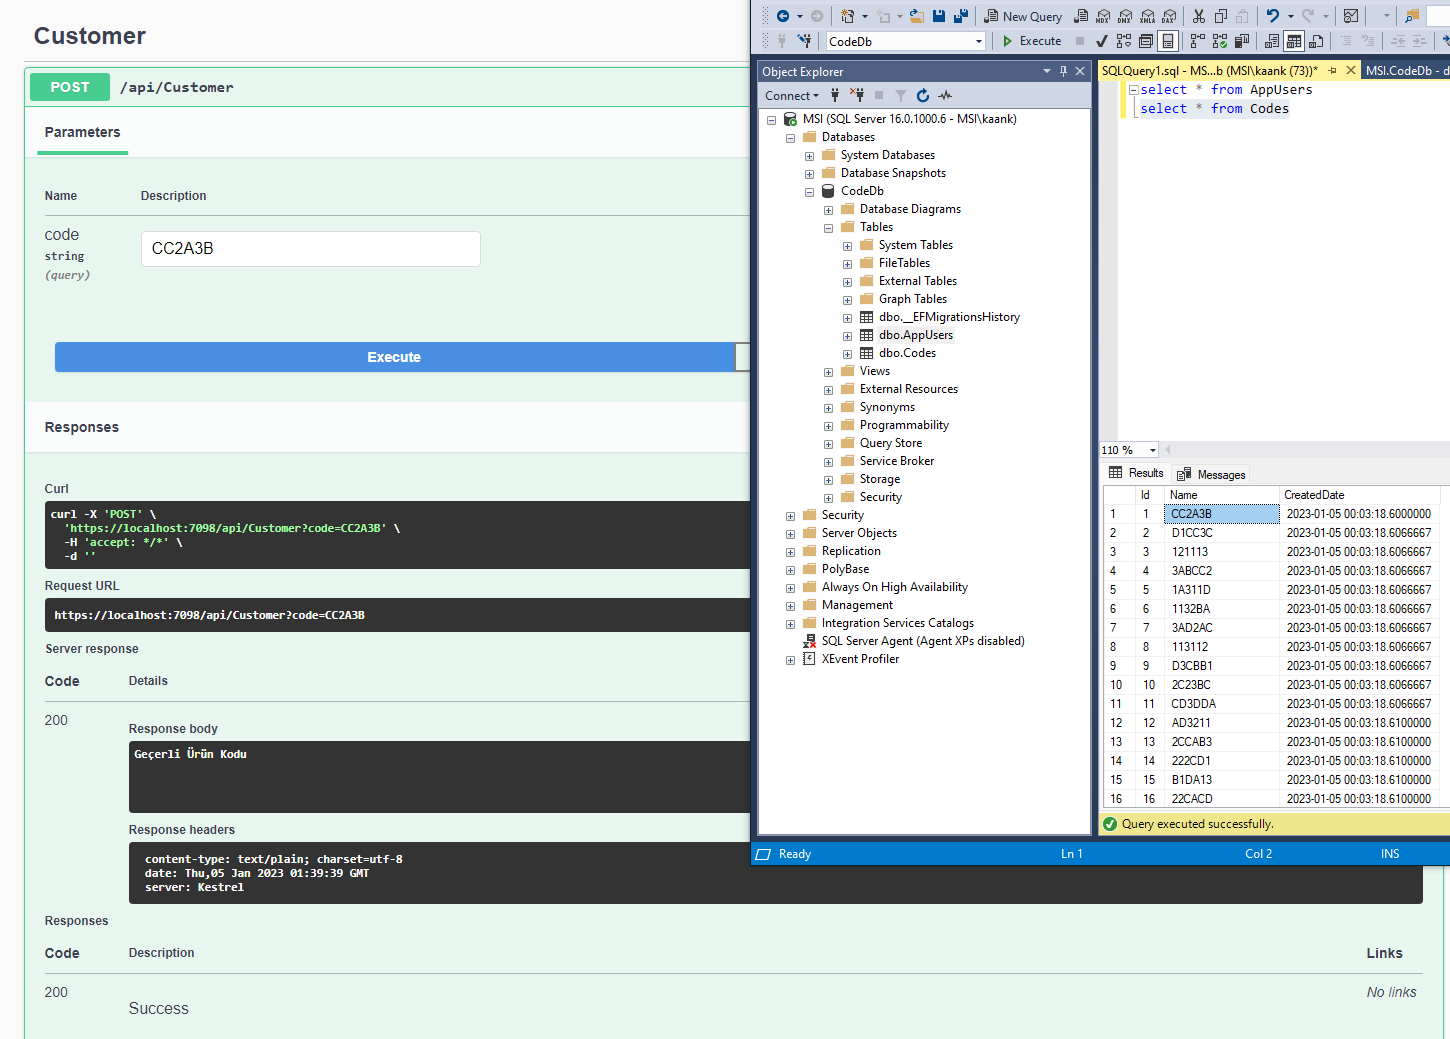The image size is (1450, 1039).
Task: Open a file with the Open File icon
Action: pos(916,16)
